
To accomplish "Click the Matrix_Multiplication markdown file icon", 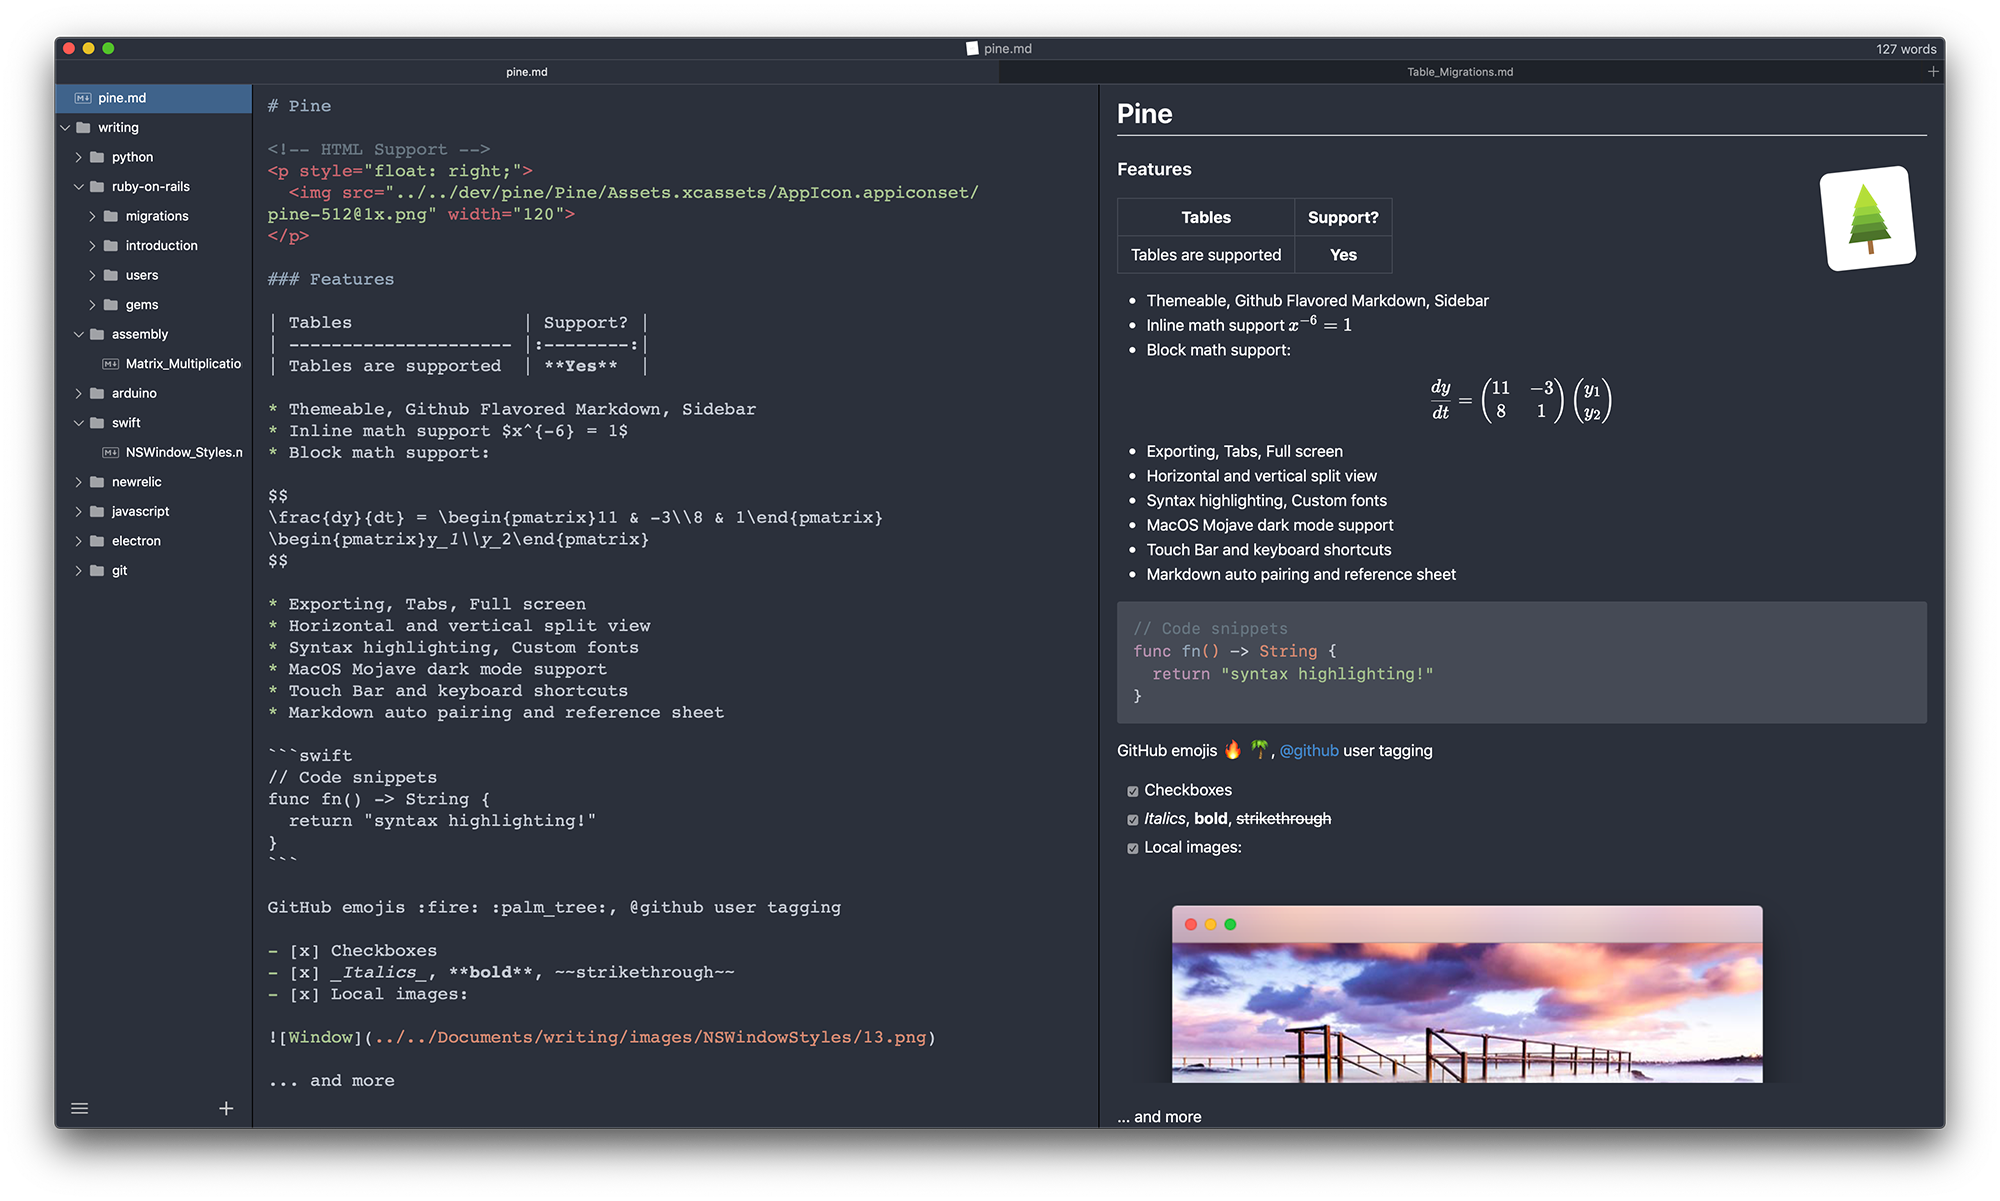I will (111, 364).
